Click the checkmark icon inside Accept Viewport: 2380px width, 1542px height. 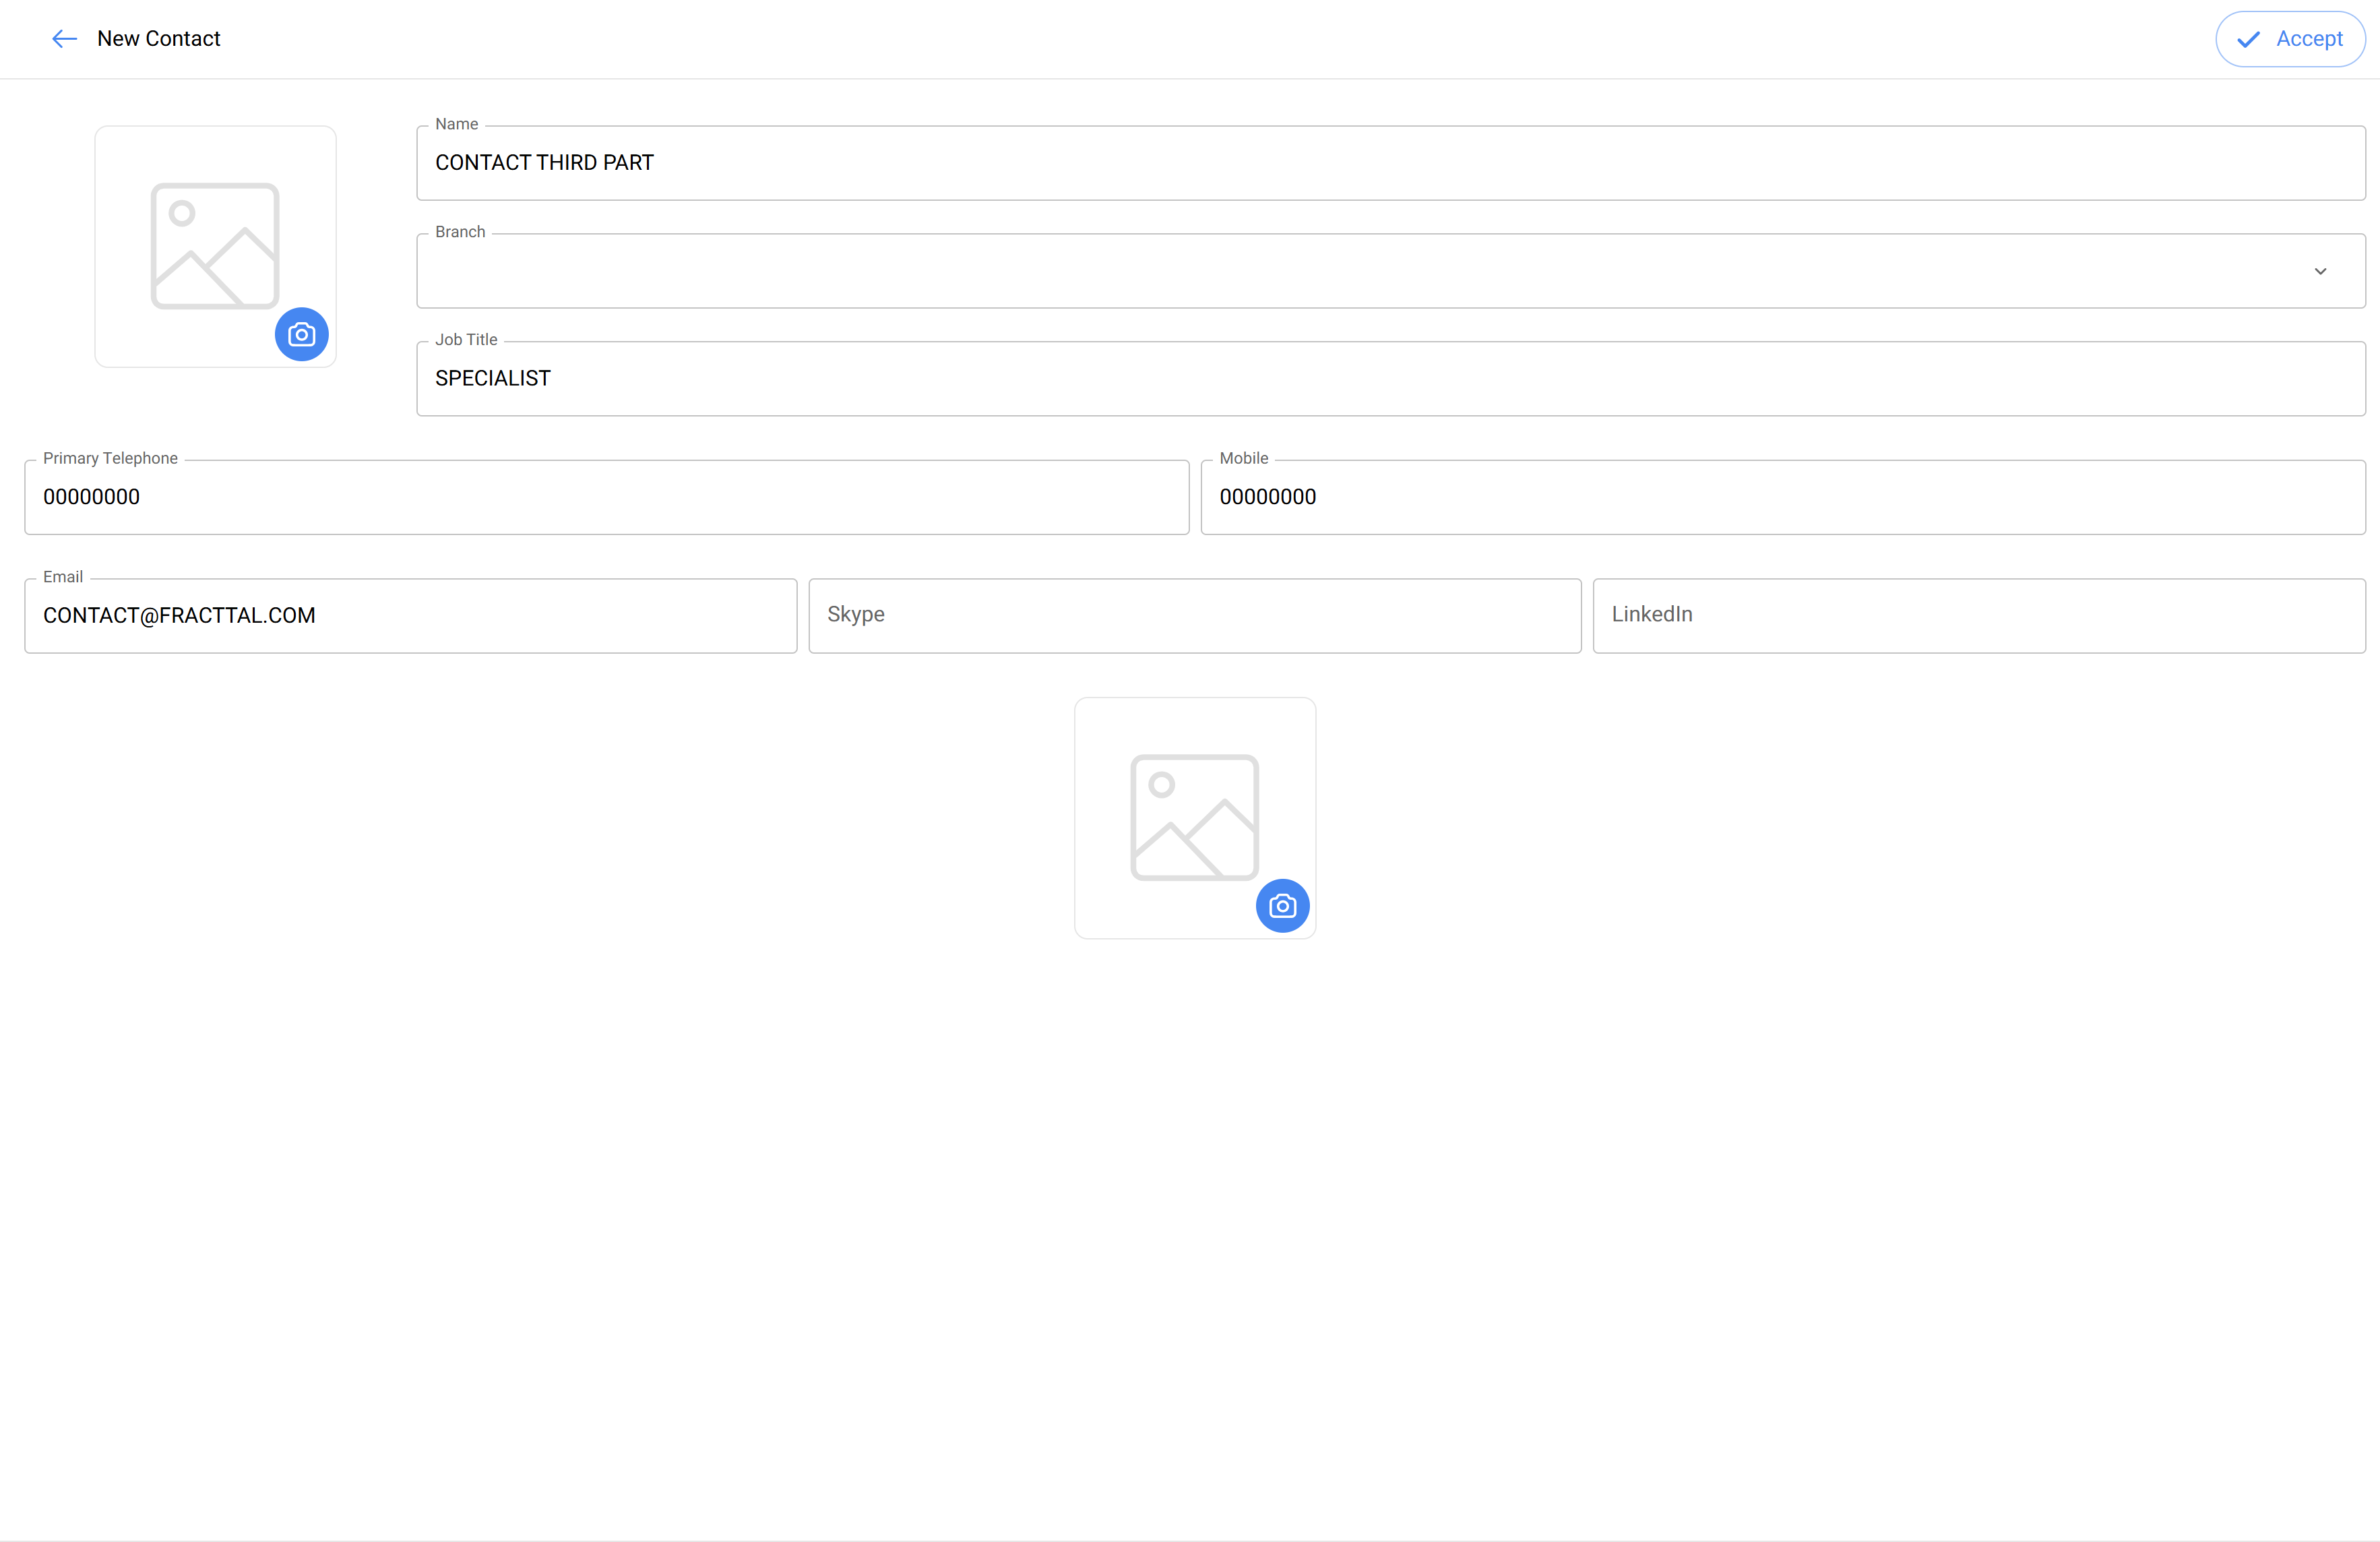point(2248,39)
